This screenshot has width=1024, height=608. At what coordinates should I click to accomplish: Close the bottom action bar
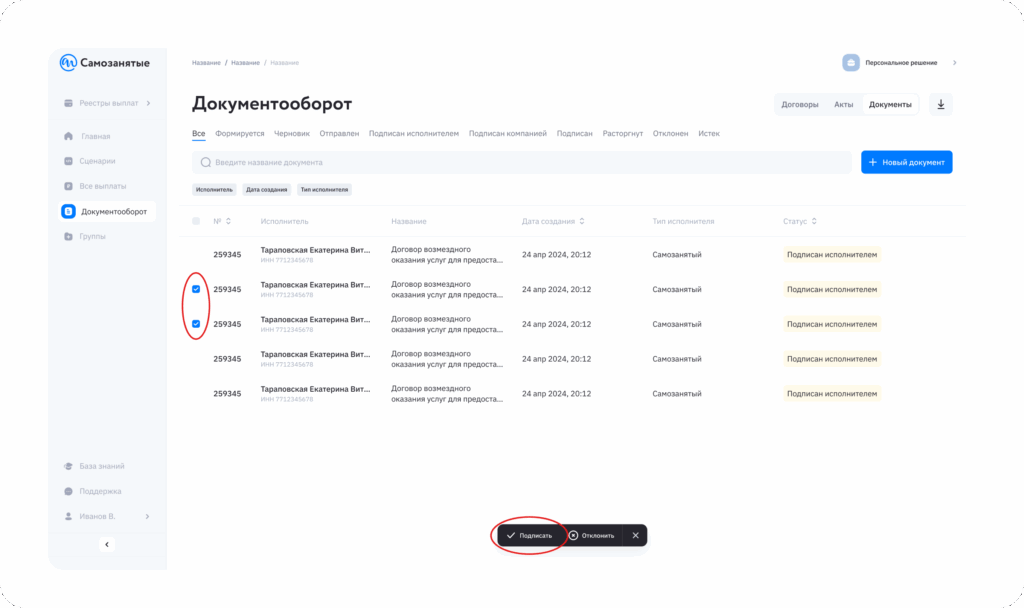[x=635, y=535]
